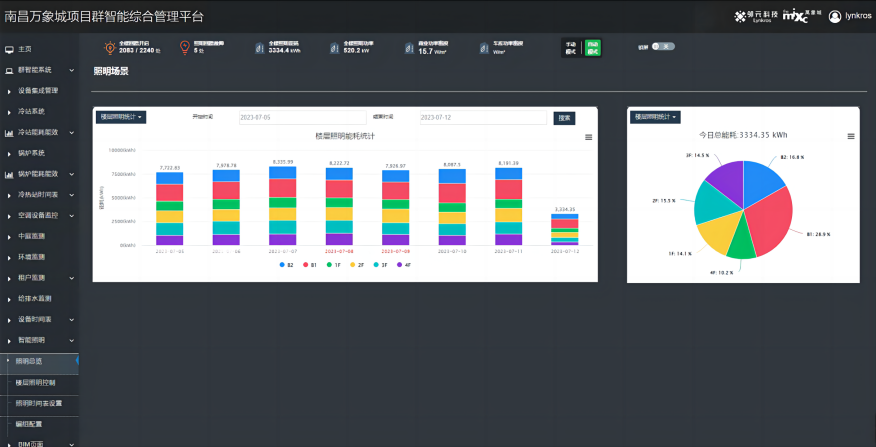Viewport: 876px width, 447px height.
Task: Click the start date field 2023-07-05
Action: point(302,118)
